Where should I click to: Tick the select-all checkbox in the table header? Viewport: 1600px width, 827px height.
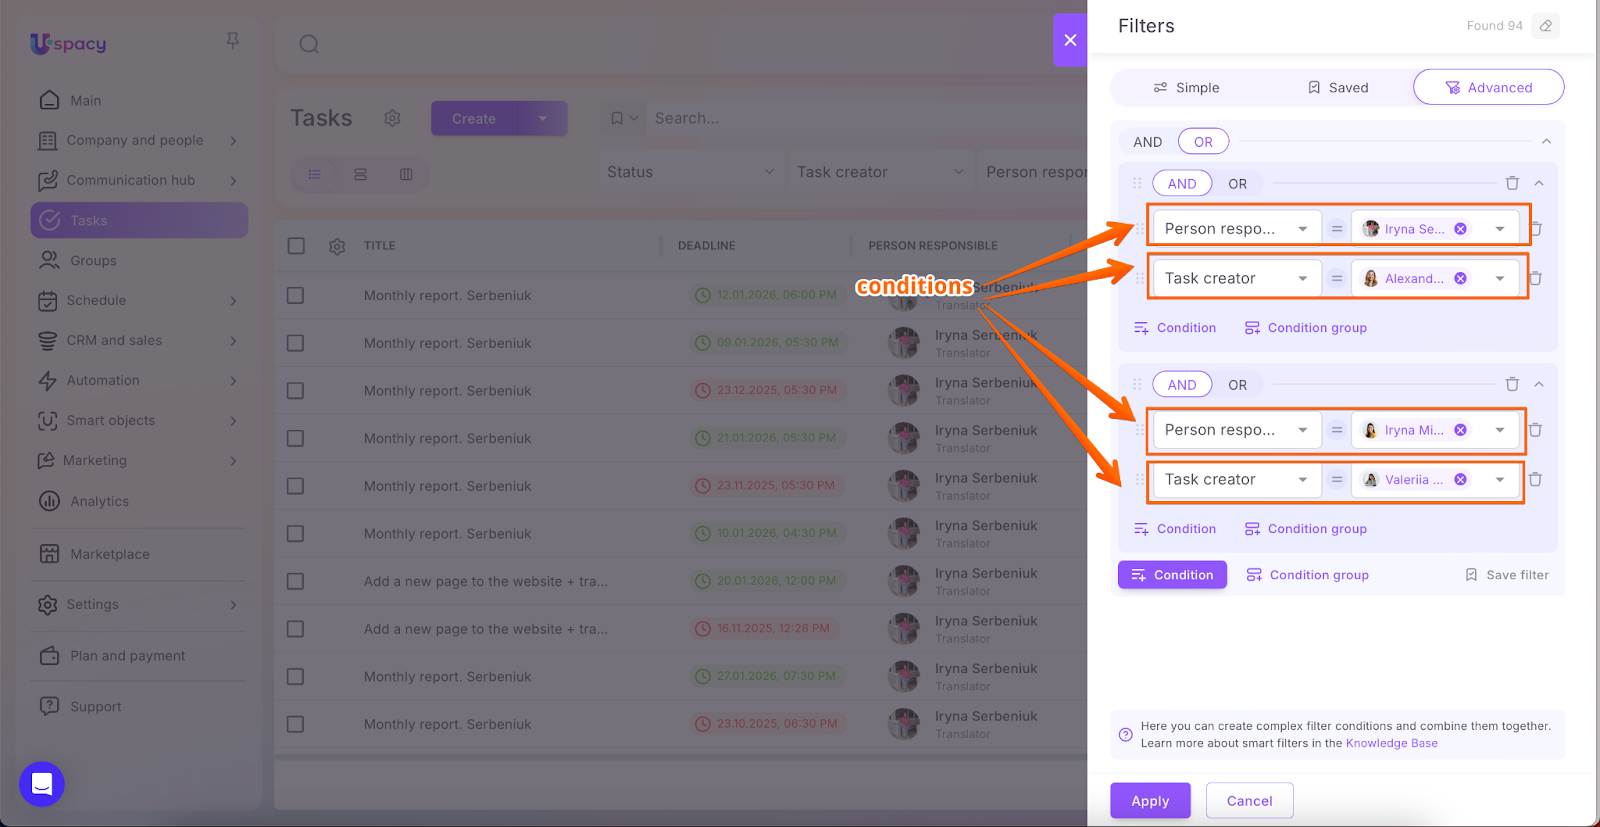click(296, 246)
